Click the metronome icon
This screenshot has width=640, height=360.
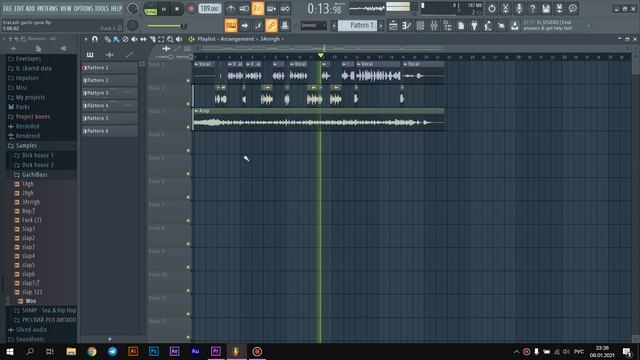pos(231,8)
